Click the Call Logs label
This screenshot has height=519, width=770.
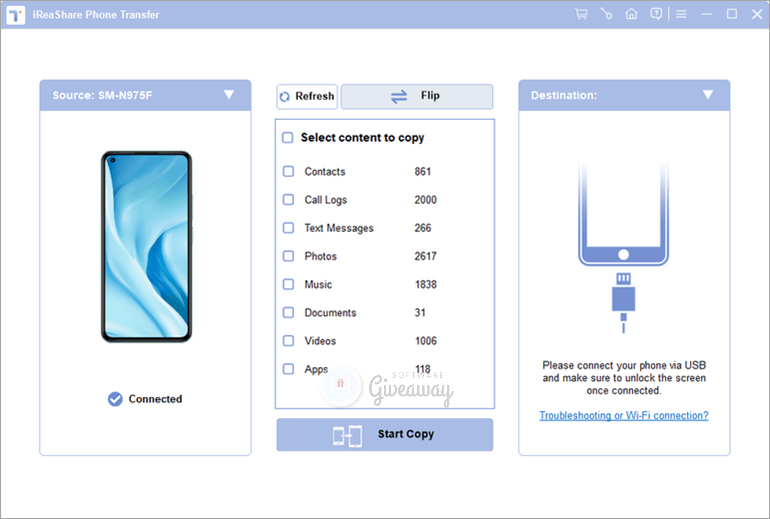pyautogui.click(x=326, y=200)
